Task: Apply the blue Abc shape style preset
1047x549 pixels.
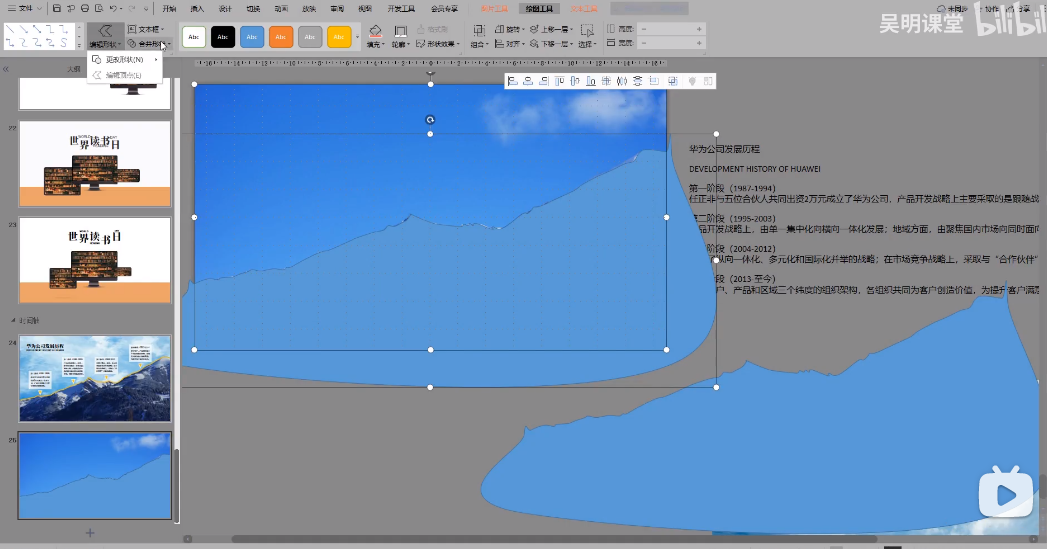Action: [x=252, y=37]
